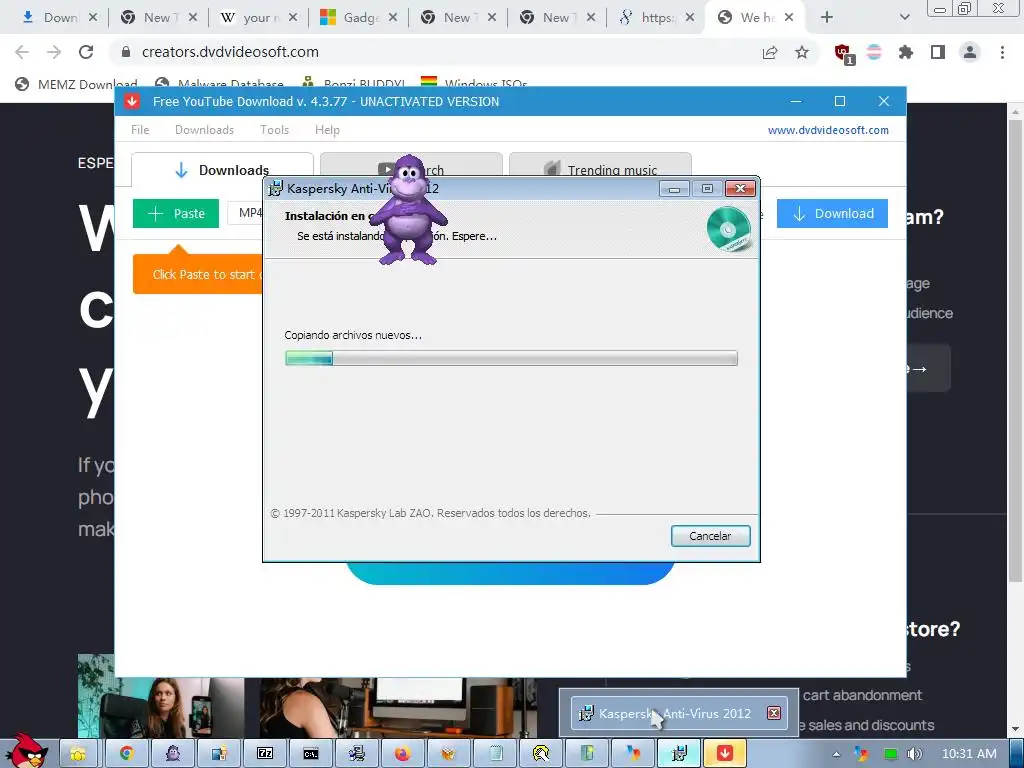This screenshot has height=768, width=1024.
Task: Click the taskbar clock showing 10:31 AM
Action: 969,754
